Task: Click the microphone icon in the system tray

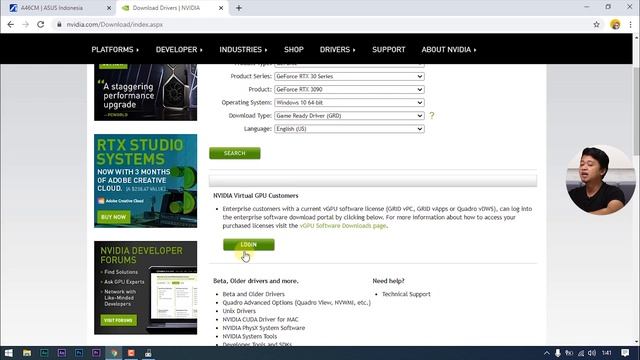Action: [x=558, y=353]
